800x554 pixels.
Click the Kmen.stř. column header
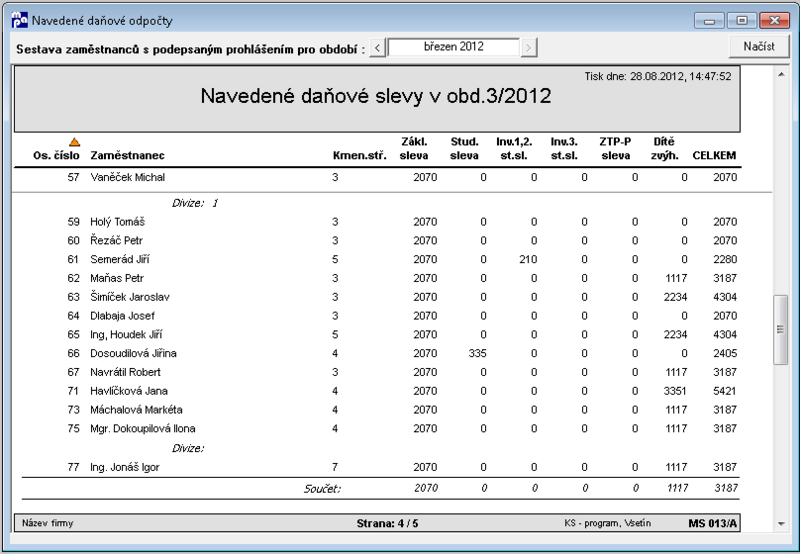coord(360,156)
